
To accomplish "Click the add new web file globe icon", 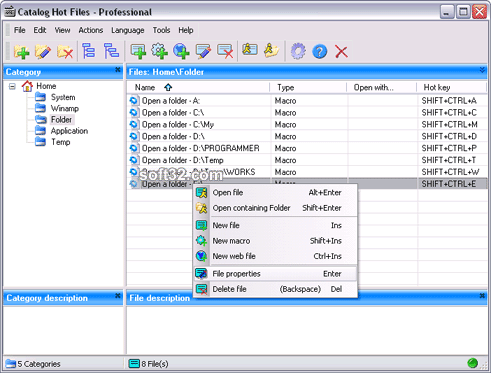I will coord(181,52).
